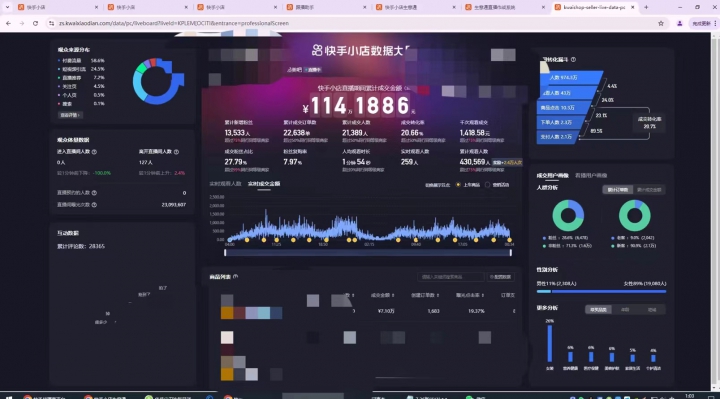Switch to the 实时观看人数 chart tab
This screenshot has width=720, height=399.
click(225, 184)
